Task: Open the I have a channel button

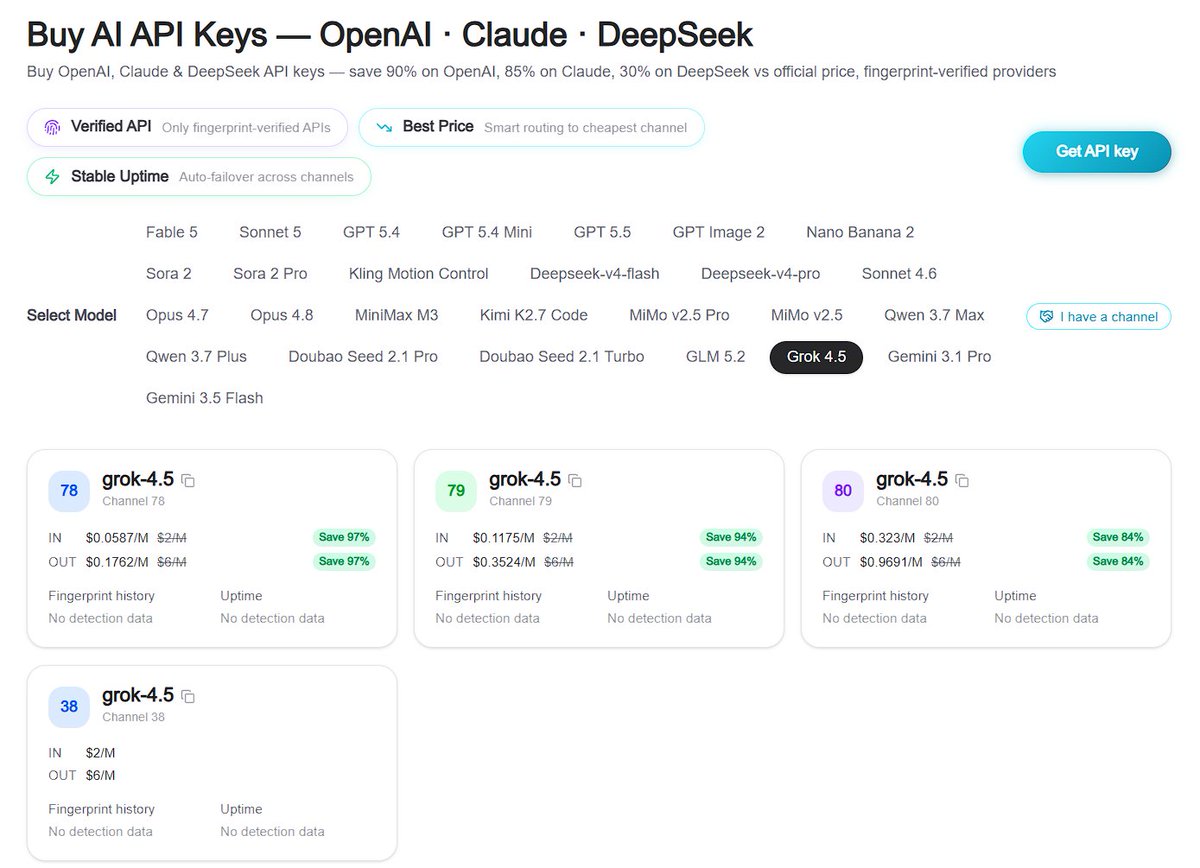Action: 1098,316
